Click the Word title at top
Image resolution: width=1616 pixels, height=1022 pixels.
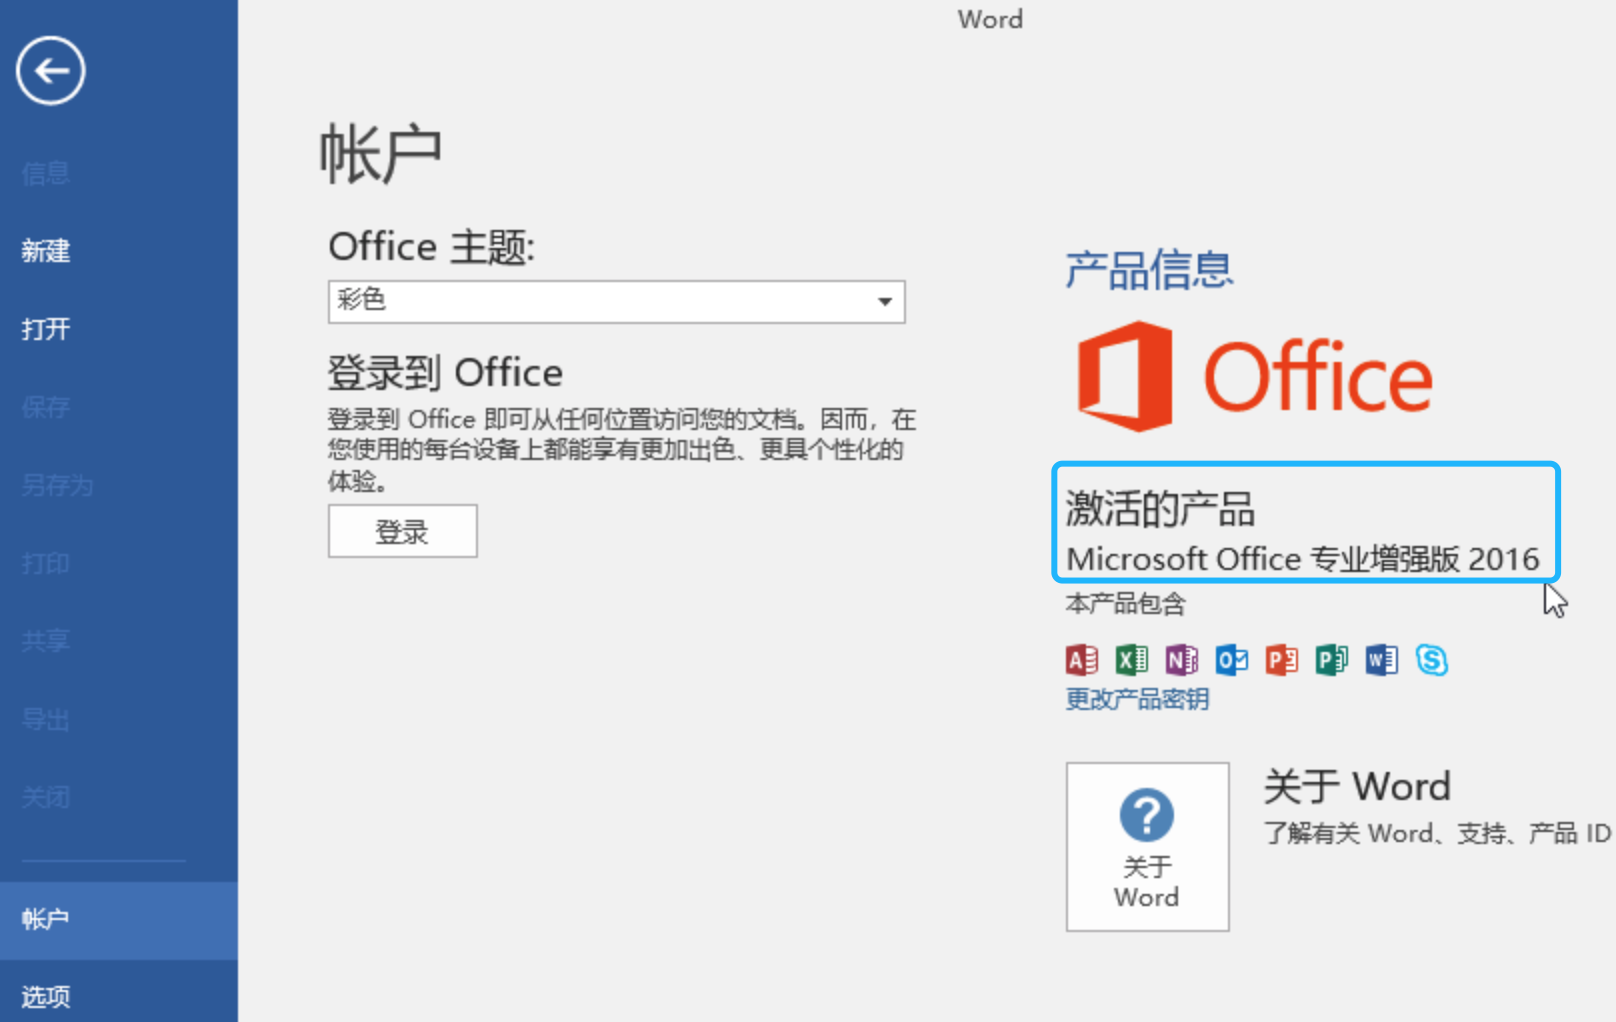pos(990,19)
